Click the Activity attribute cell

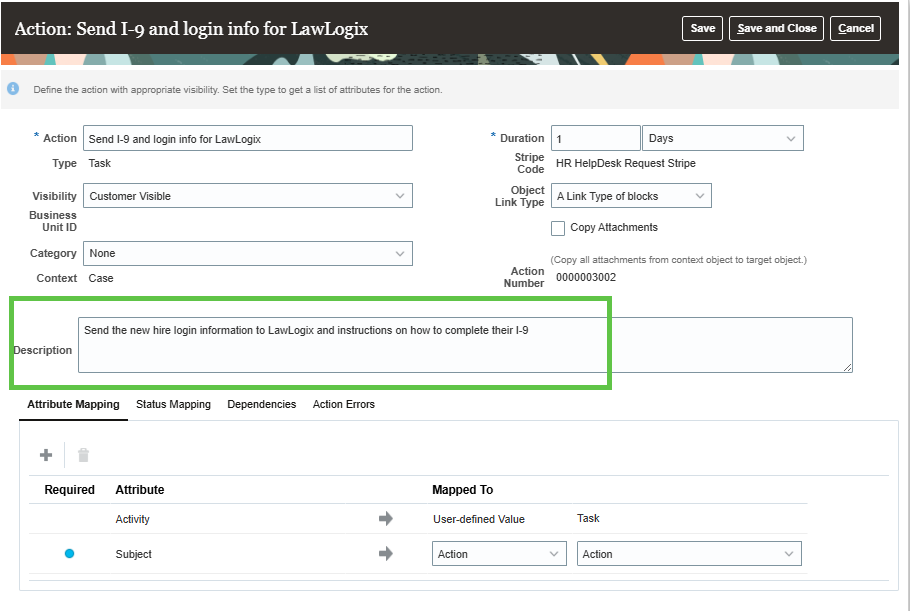pos(132,519)
